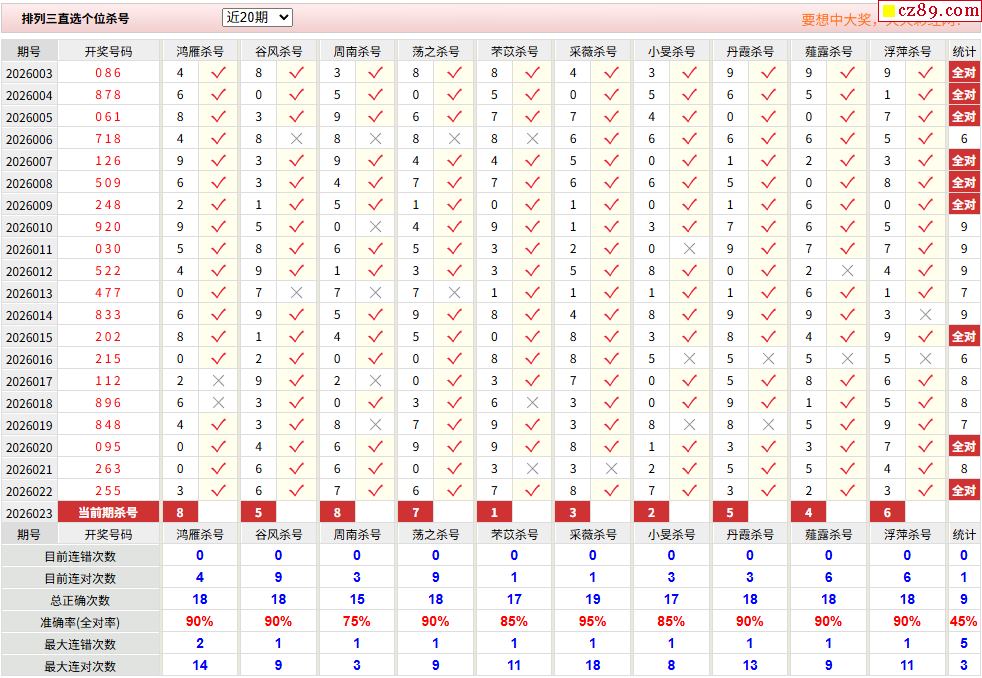Image resolution: width=982 pixels, height=678 pixels.
Task: Click the red current kill number under 浮萍杀号
Action: [887, 513]
